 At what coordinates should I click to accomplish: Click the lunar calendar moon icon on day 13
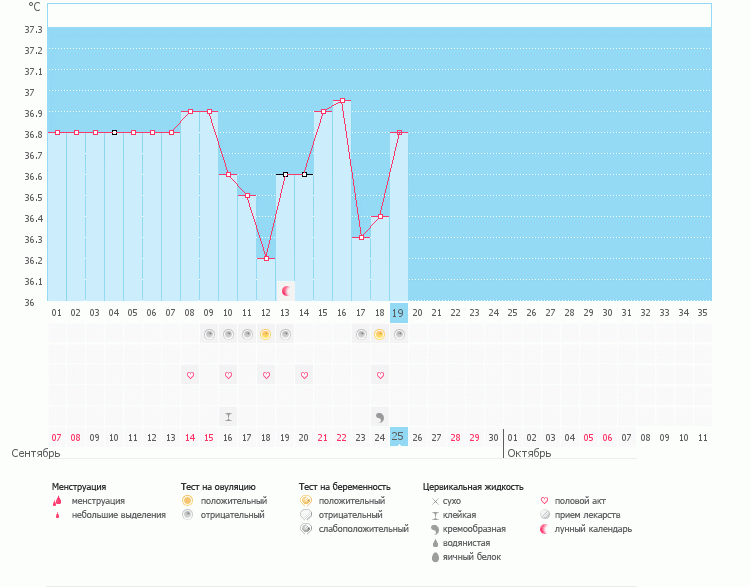click(x=286, y=291)
